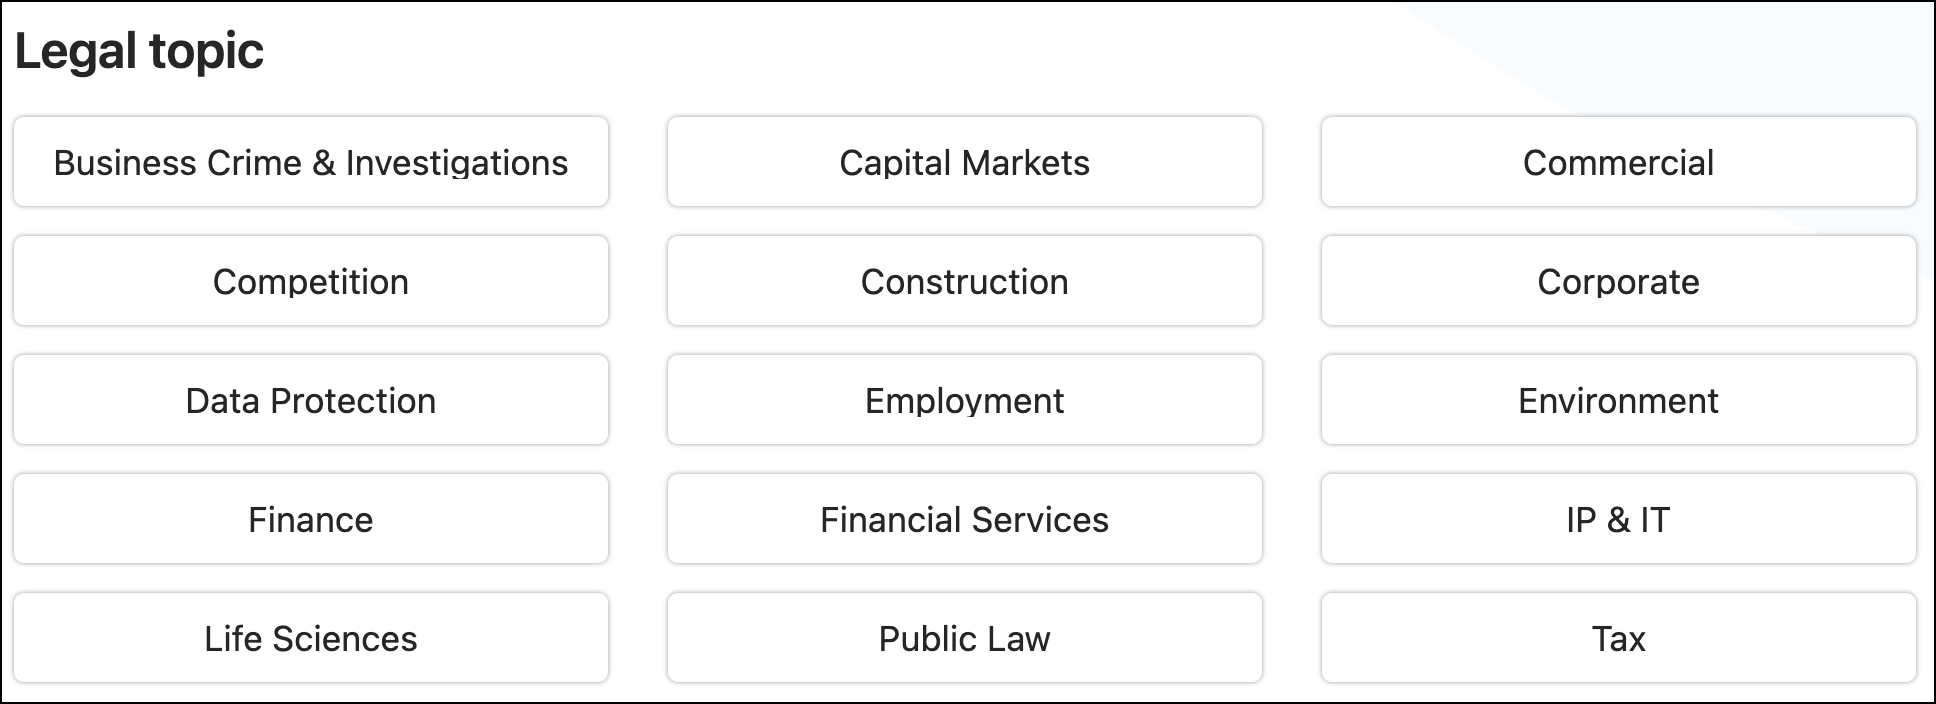This screenshot has height=704, width=1936.
Task: Filter results by Data Protection
Action: [311, 400]
